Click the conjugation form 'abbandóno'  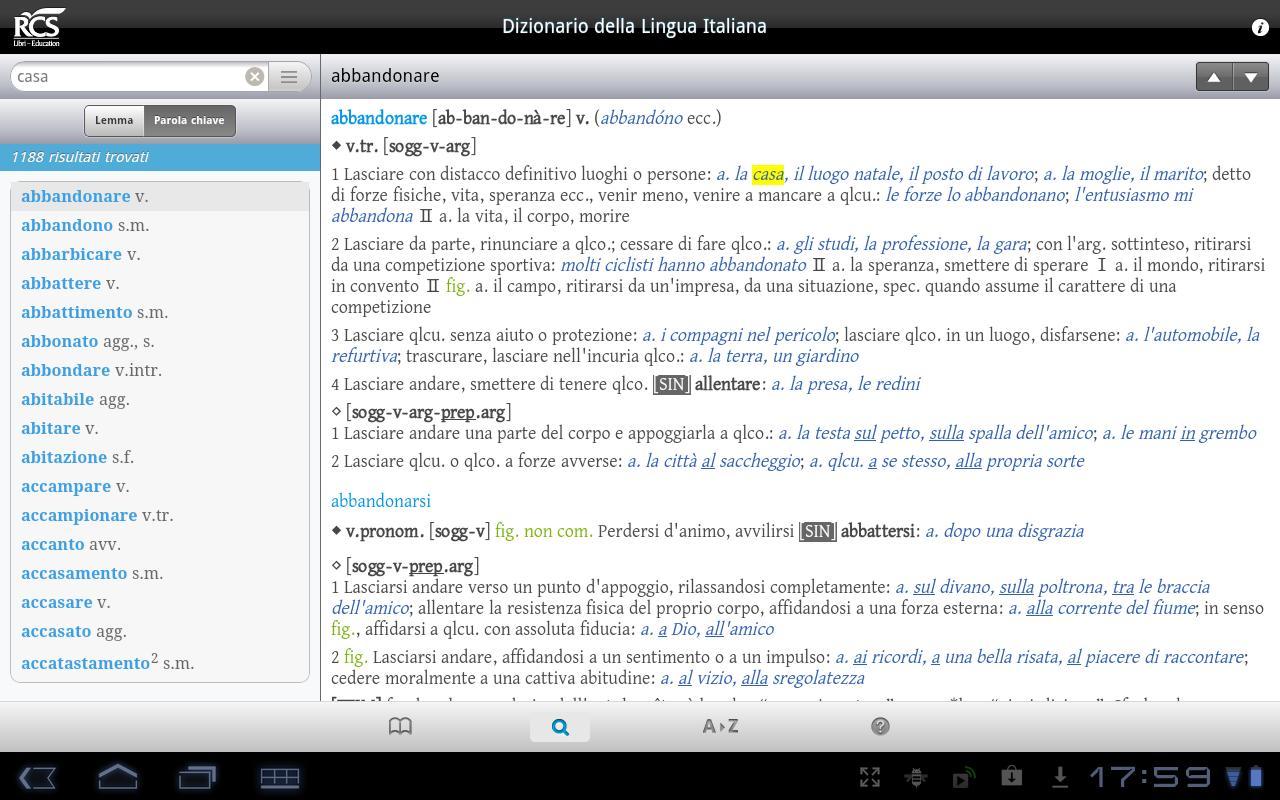tap(641, 118)
